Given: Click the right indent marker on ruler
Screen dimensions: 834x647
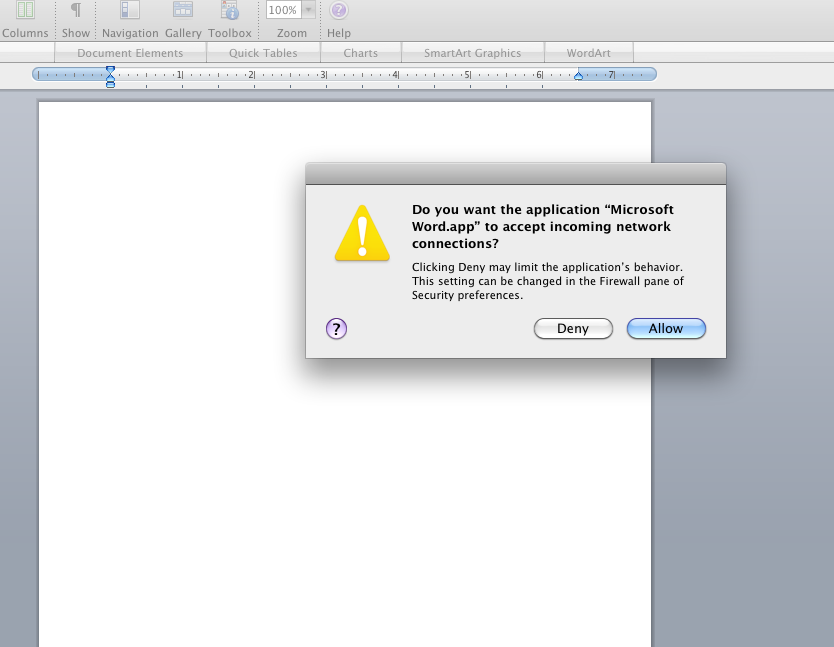Looking at the screenshot, I should point(579,76).
